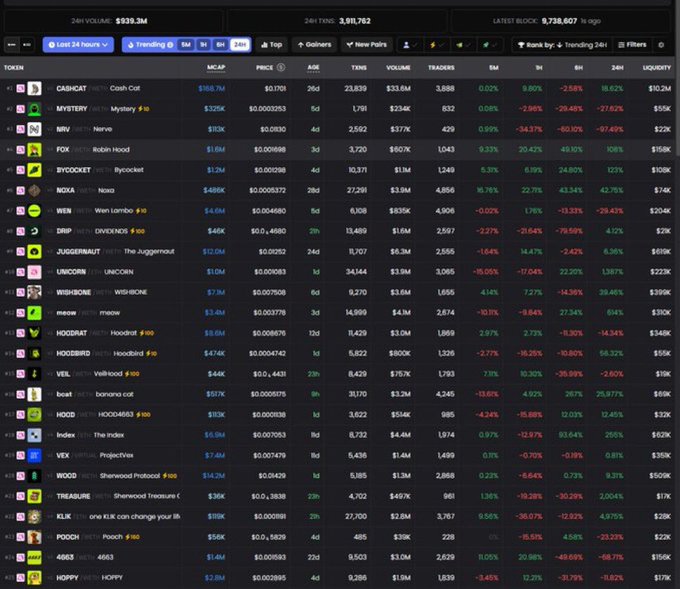Open the HOODBIRD token pair
680x589 pixels.
pos(338,353)
